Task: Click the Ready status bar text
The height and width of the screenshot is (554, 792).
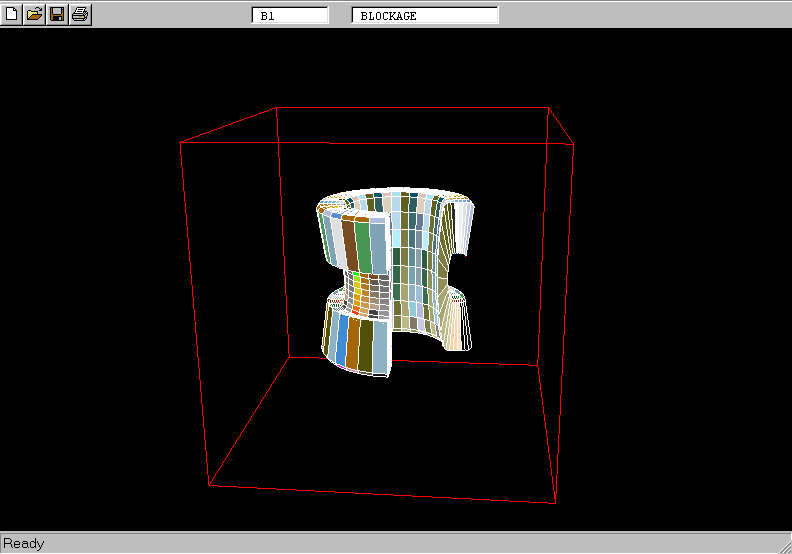Action: tap(24, 544)
